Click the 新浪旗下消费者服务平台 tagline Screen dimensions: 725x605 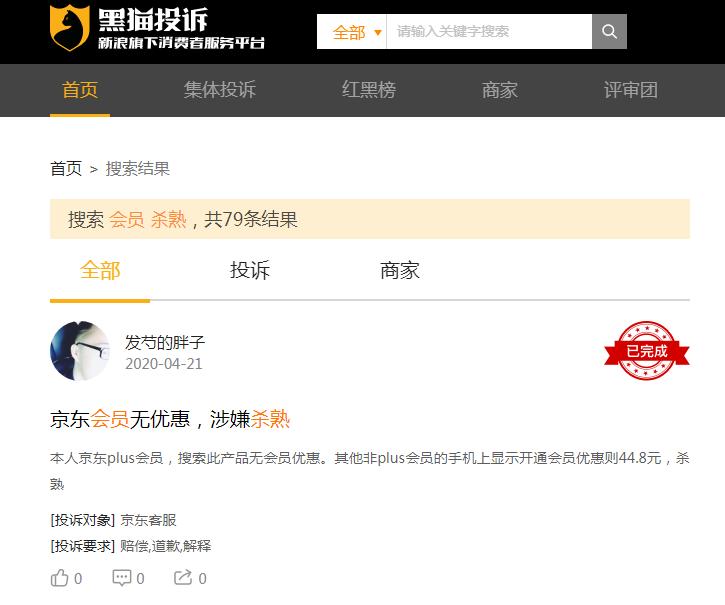click(x=181, y=43)
